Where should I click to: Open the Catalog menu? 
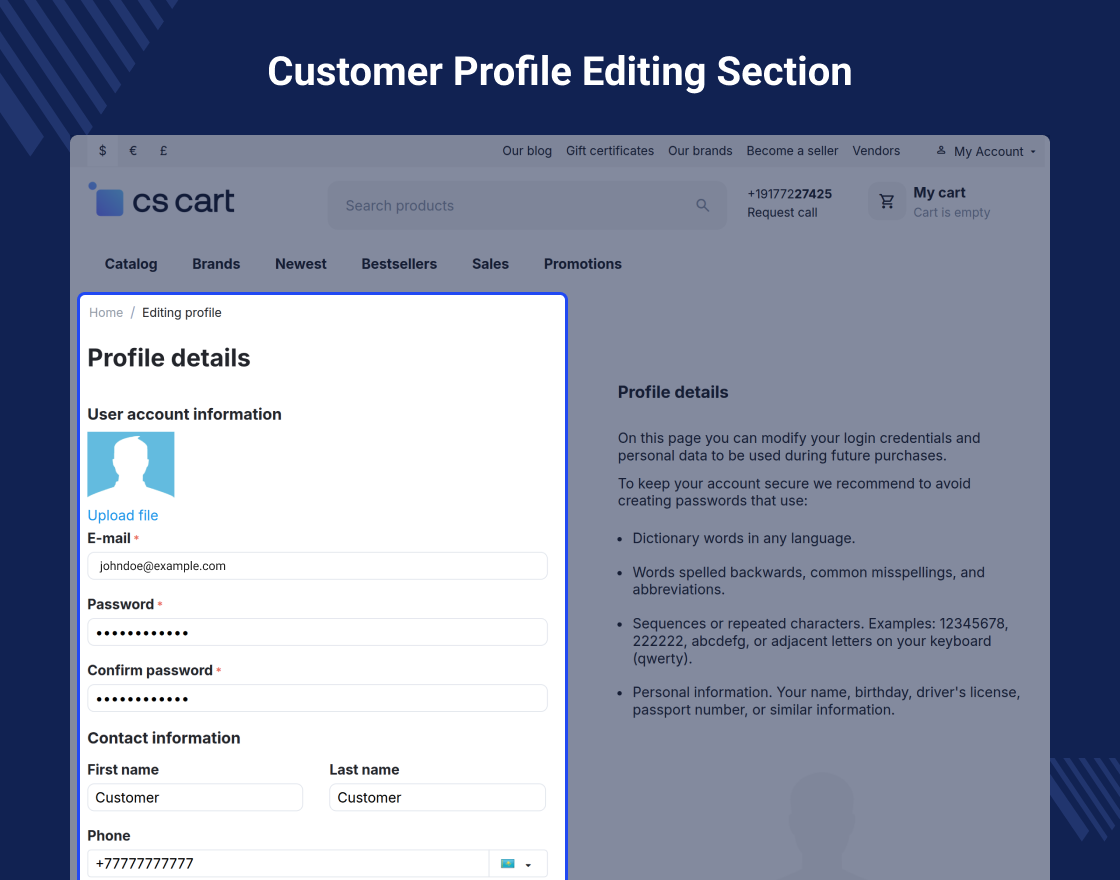[x=131, y=264]
